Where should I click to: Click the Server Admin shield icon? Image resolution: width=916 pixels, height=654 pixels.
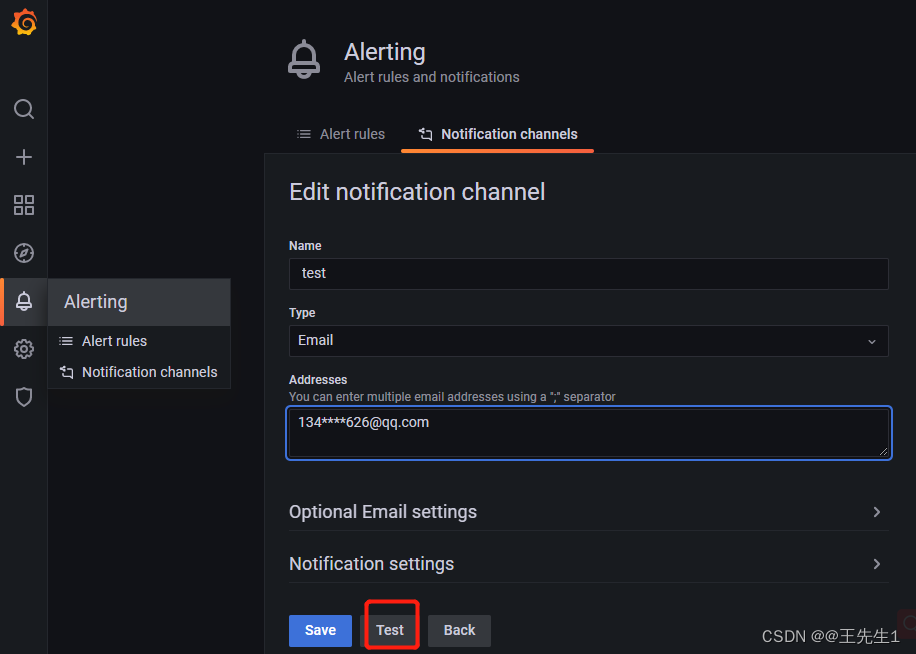23,397
